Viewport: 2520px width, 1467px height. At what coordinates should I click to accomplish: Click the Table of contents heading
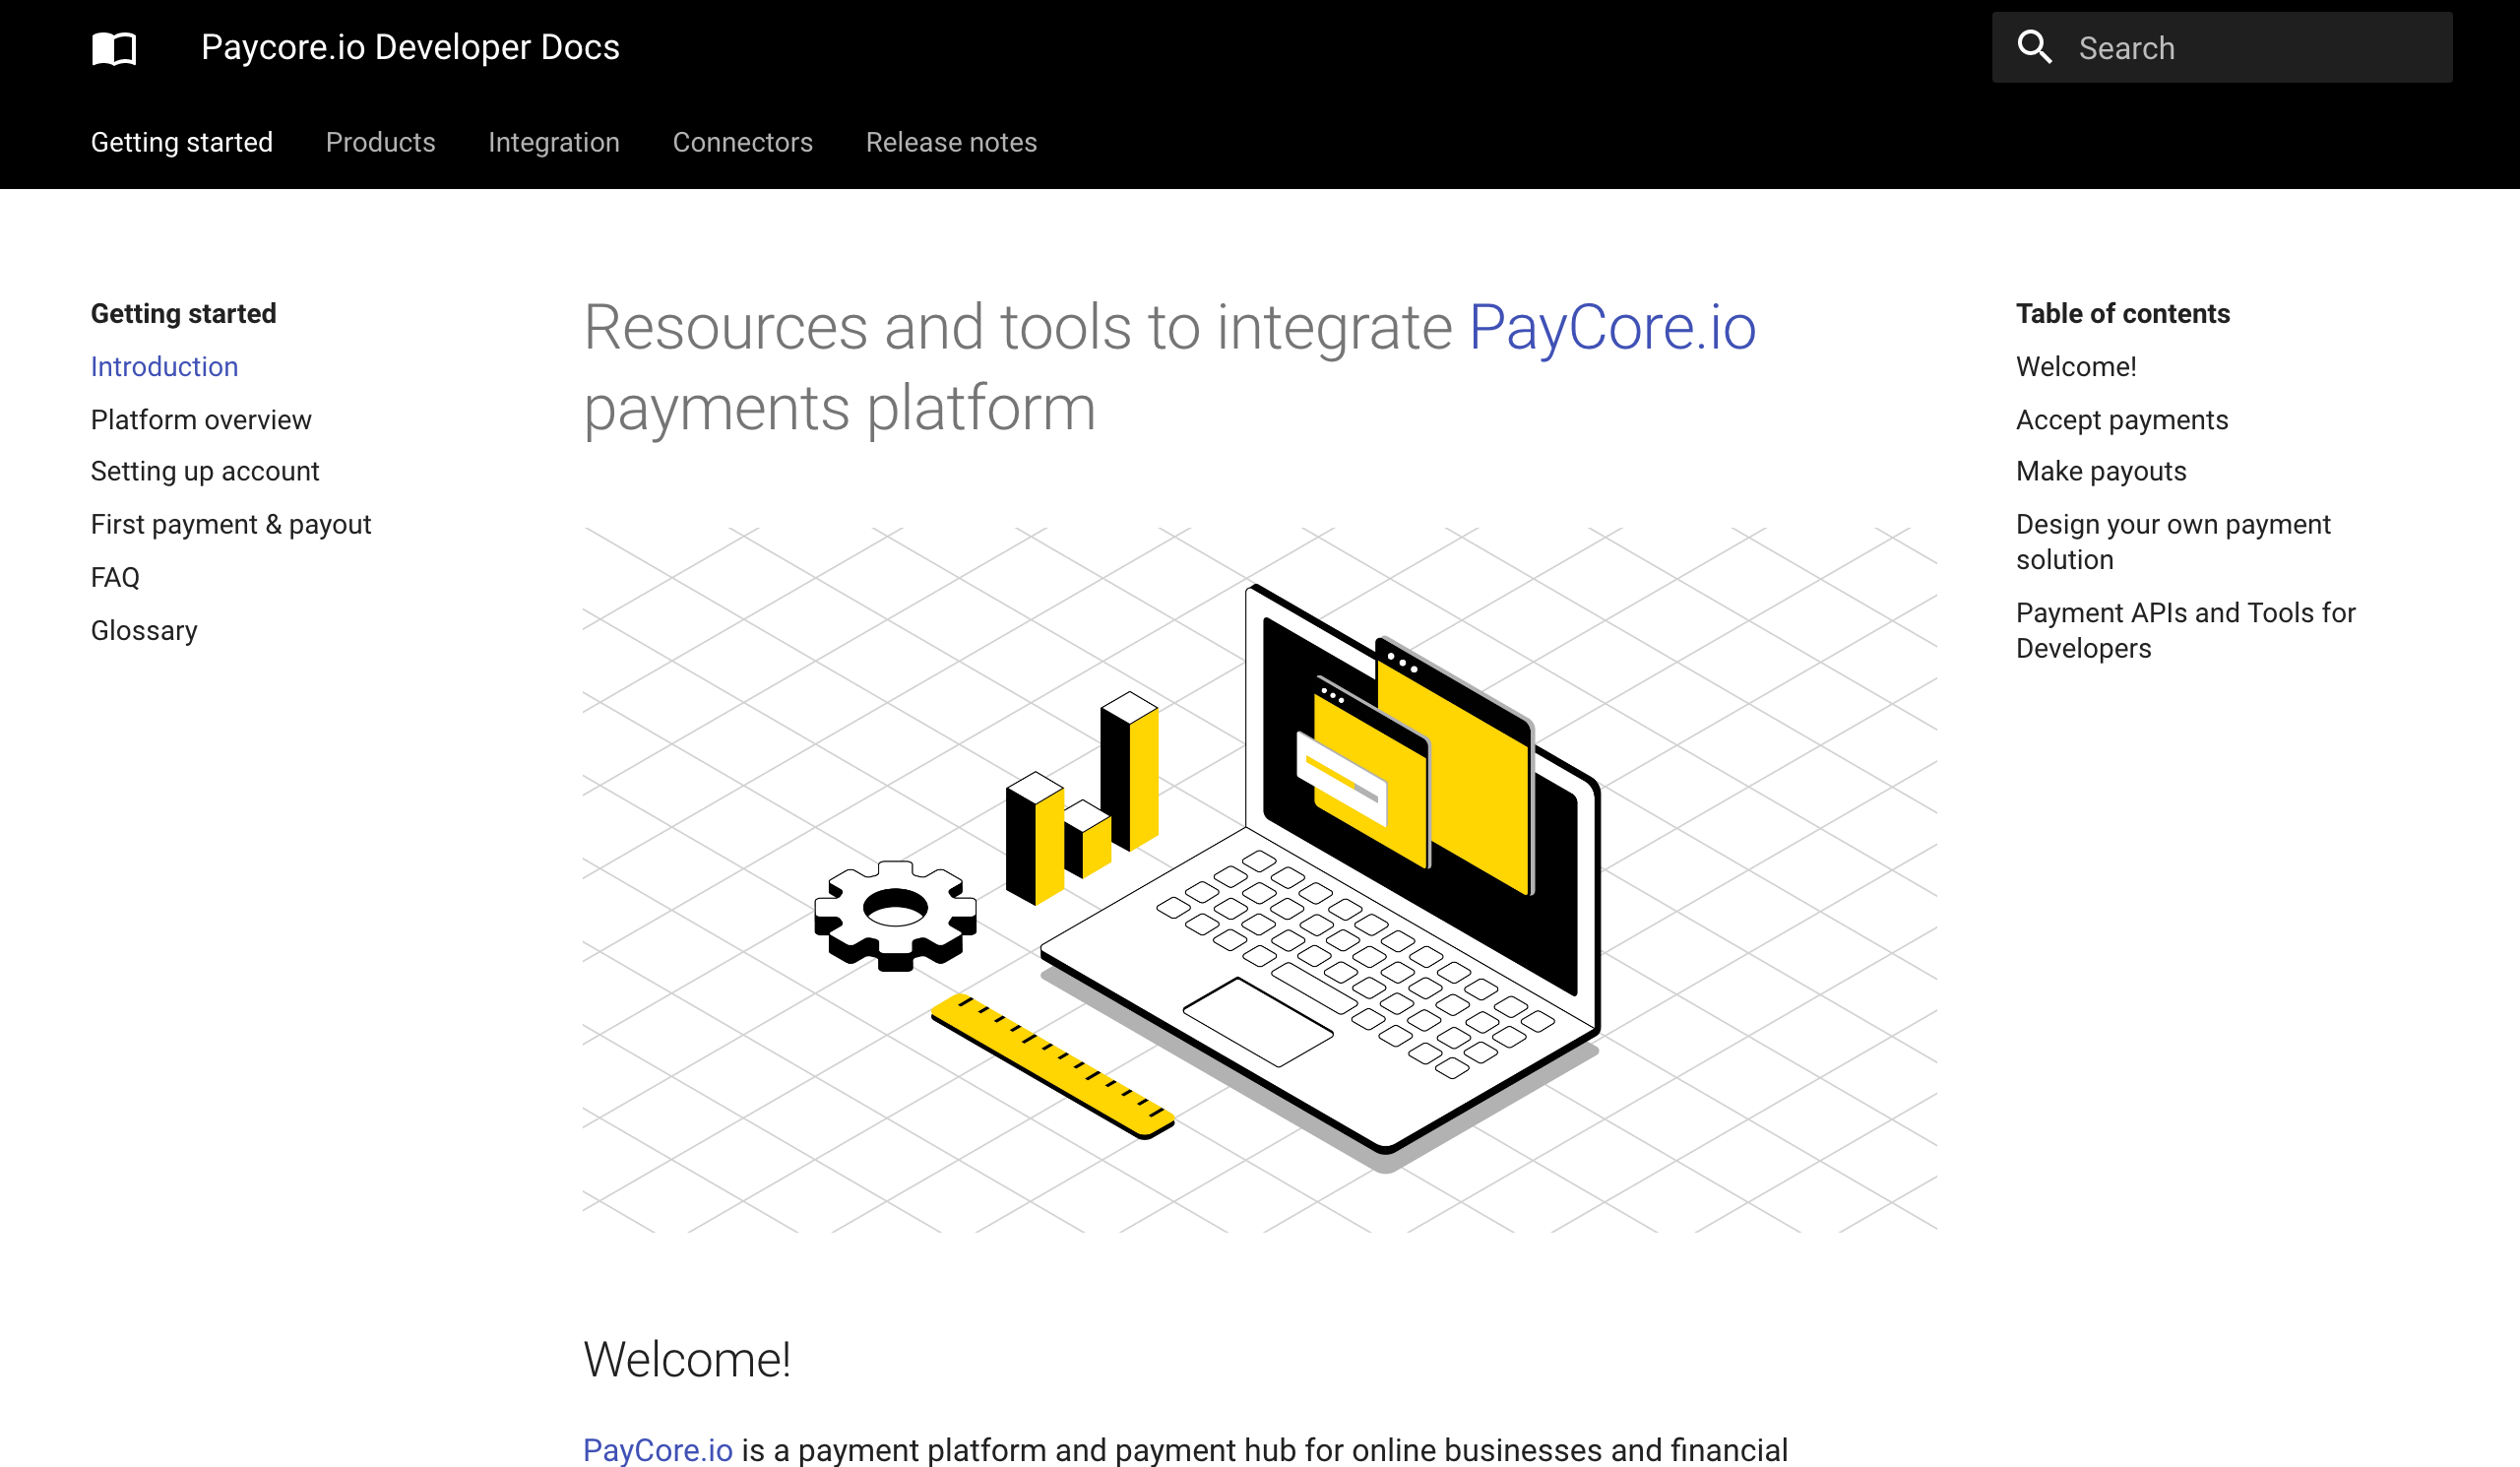click(x=2122, y=313)
